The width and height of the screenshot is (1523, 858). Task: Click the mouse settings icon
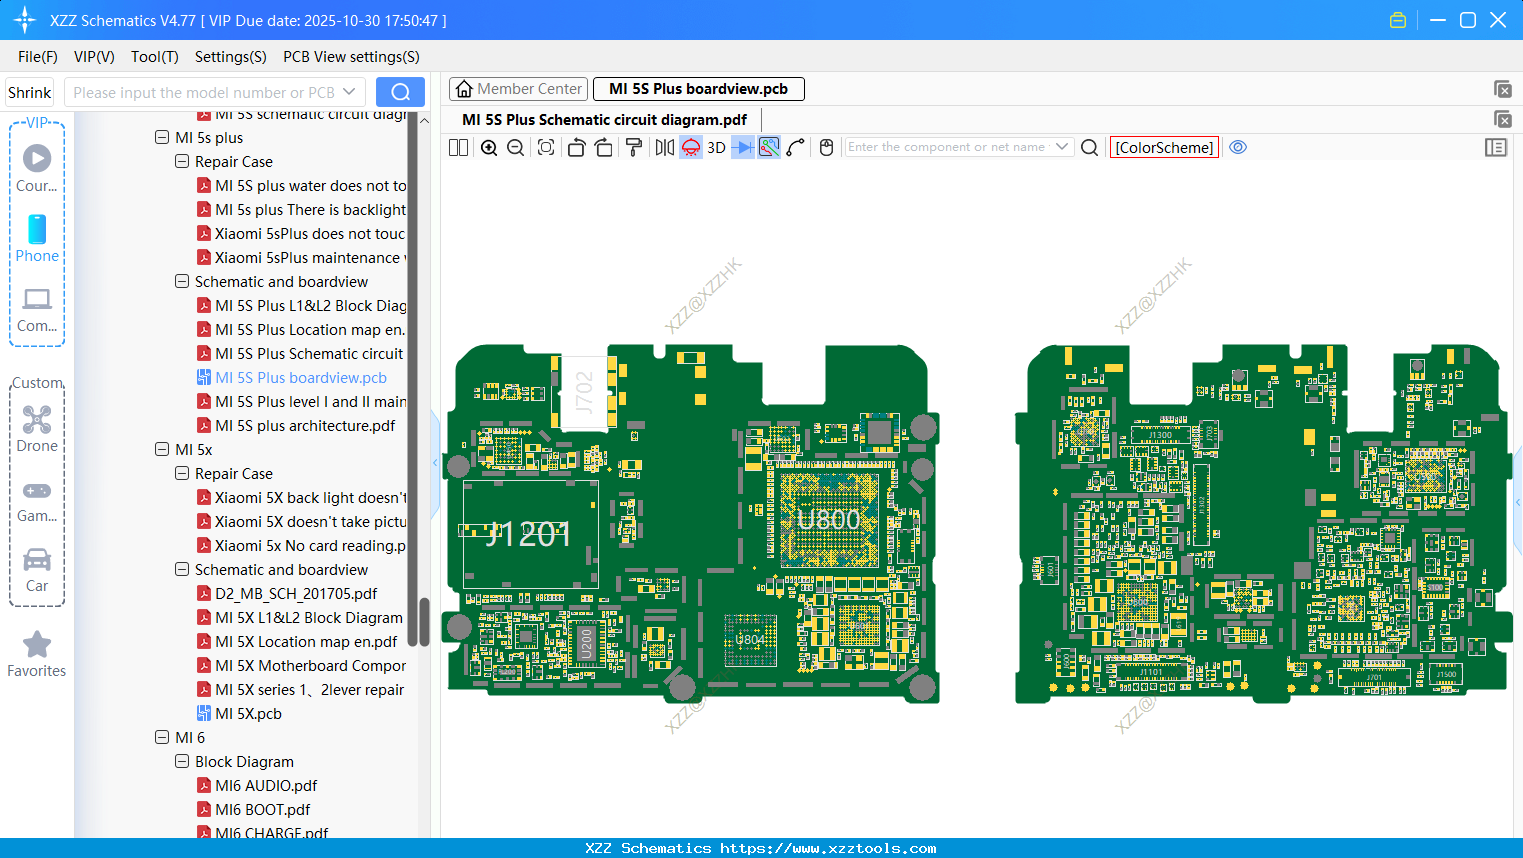pos(826,148)
